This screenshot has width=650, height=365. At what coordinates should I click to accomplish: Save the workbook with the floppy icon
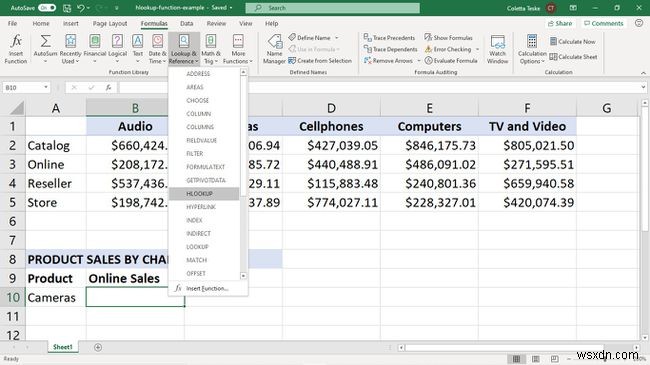pos(67,8)
